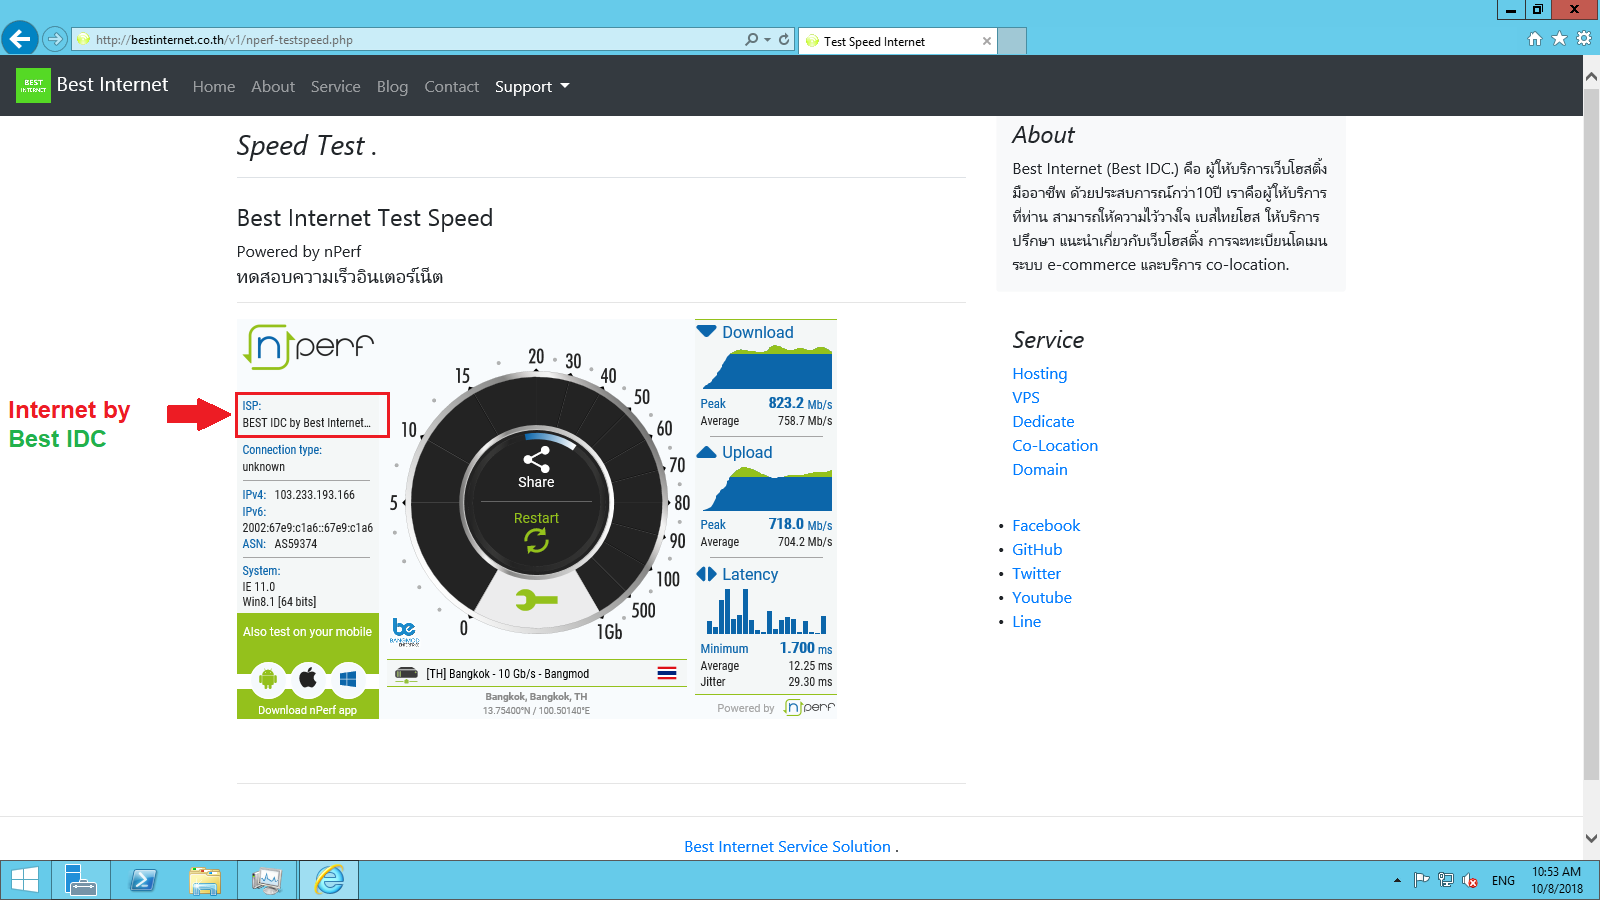This screenshot has width=1600, height=900.
Task: Click the Best Internet brand title
Action: 113,85
